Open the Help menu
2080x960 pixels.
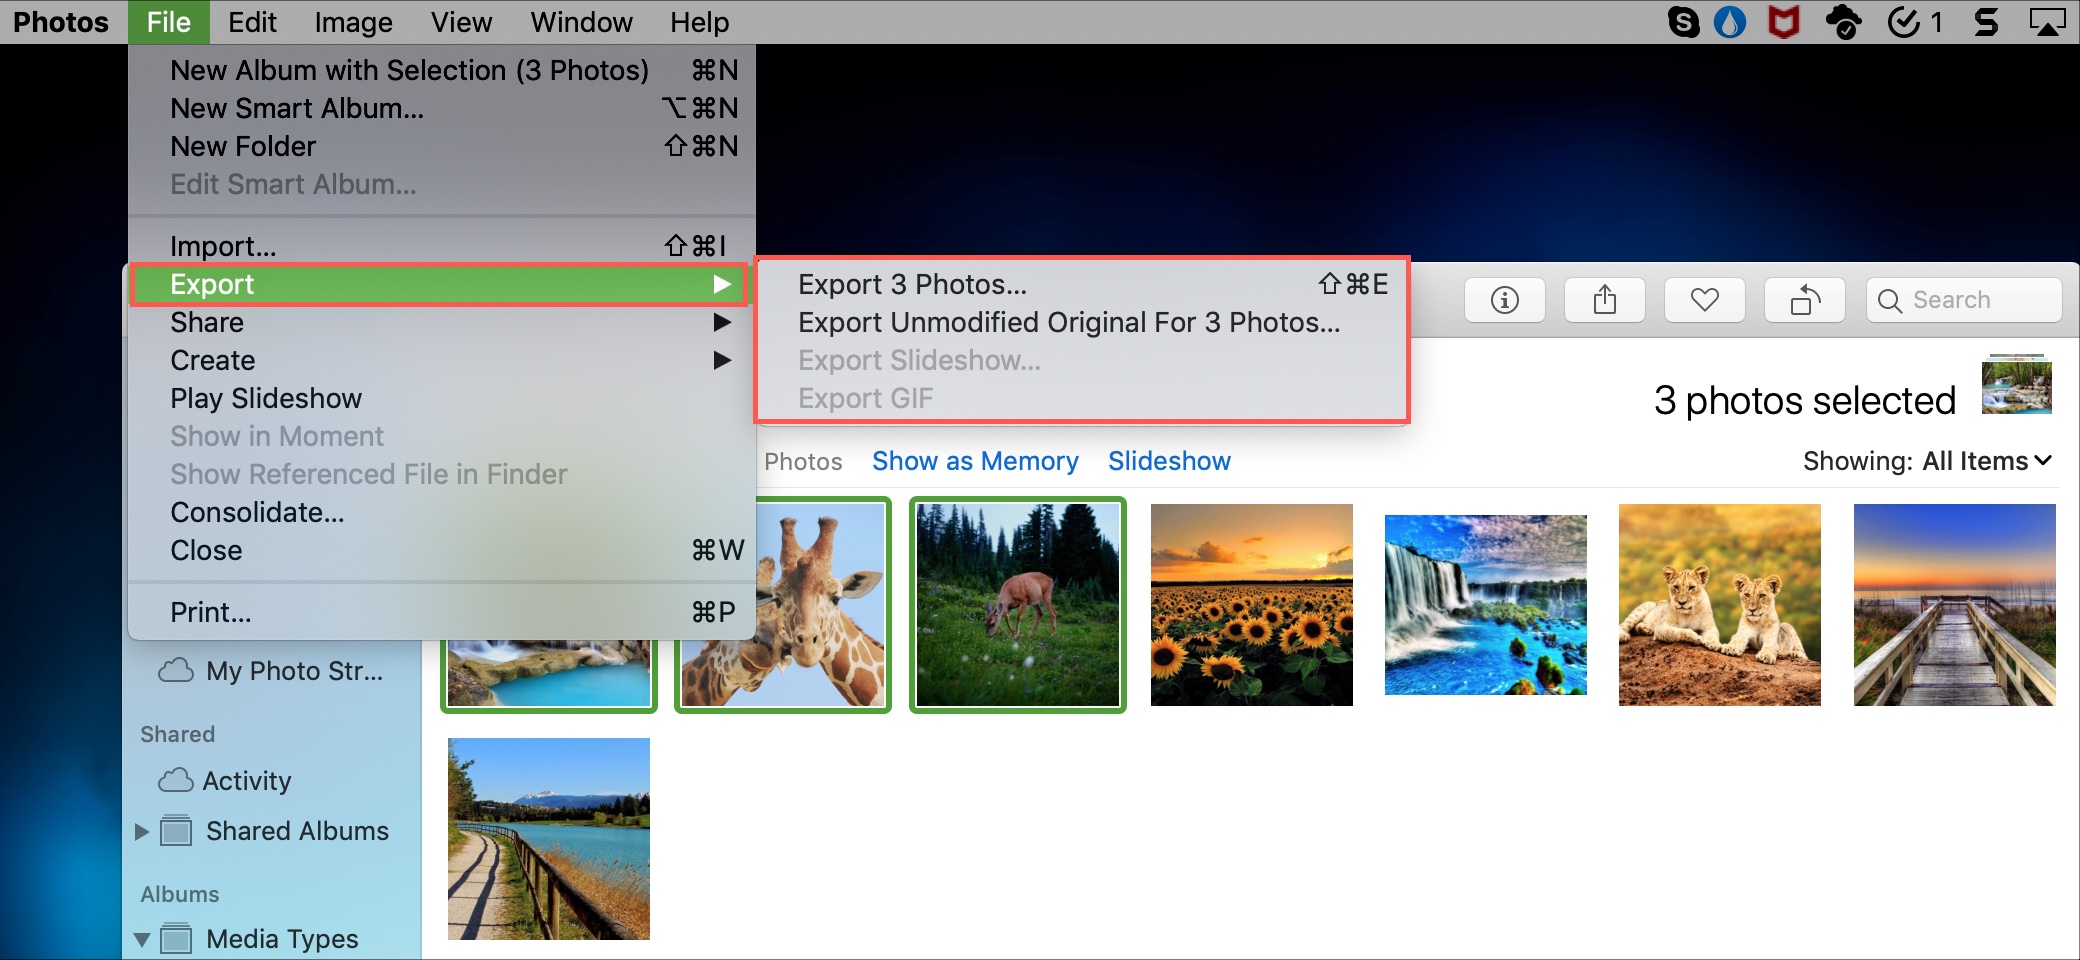click(x=699, y=22)
